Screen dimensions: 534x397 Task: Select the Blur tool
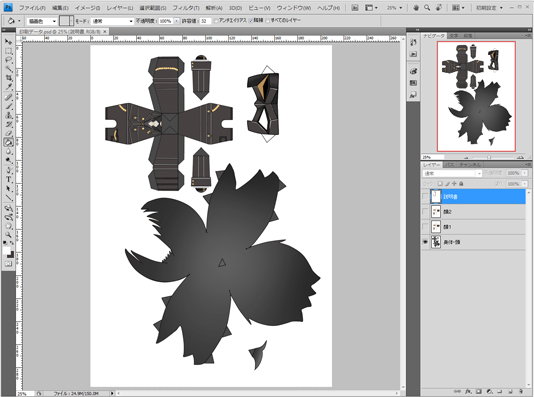click(9, 152)
